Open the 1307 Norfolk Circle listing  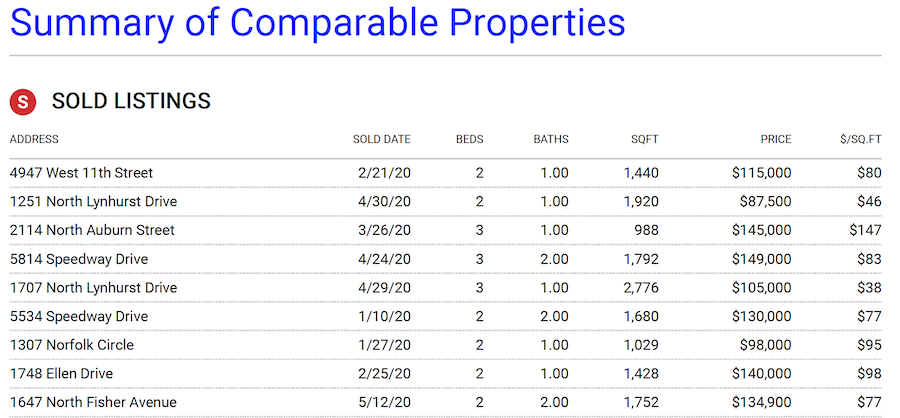pos(445,345)
